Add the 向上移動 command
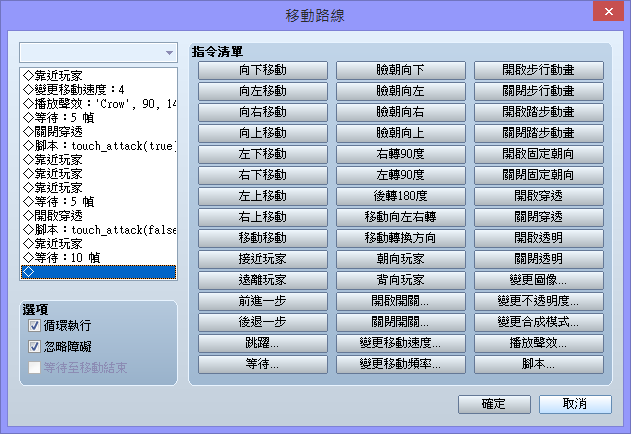This screenshot has width=631, height=434. tap(262, 133)
